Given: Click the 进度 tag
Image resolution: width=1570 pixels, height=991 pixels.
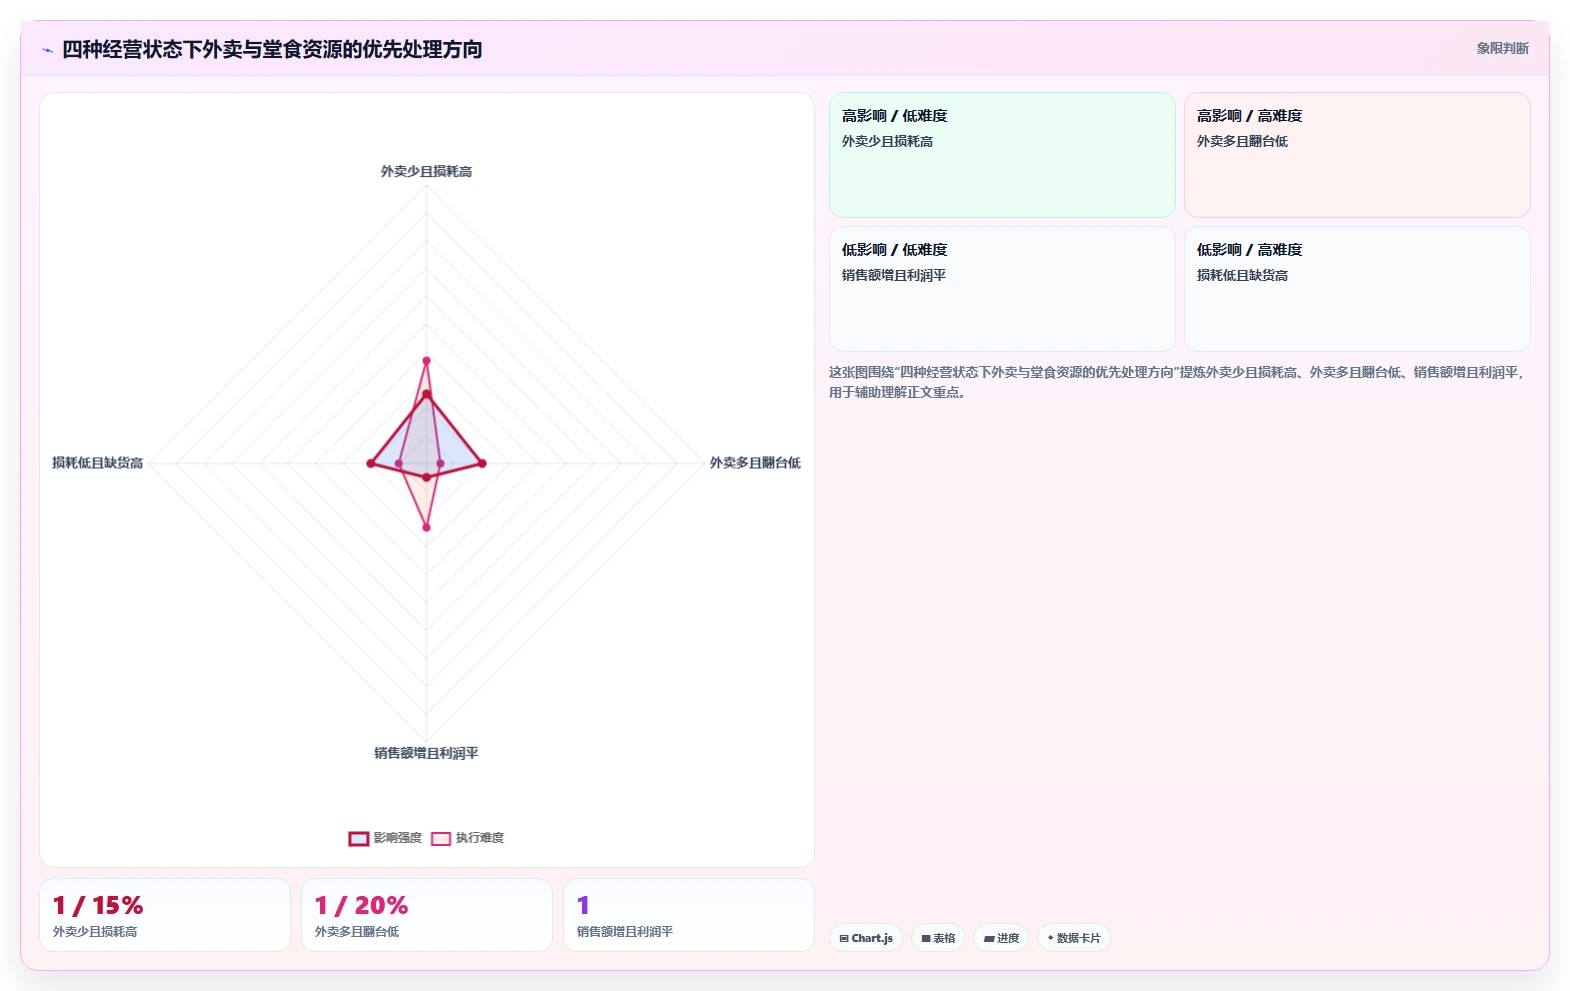Looking at the screenshot, I should tap(1001, 938).
